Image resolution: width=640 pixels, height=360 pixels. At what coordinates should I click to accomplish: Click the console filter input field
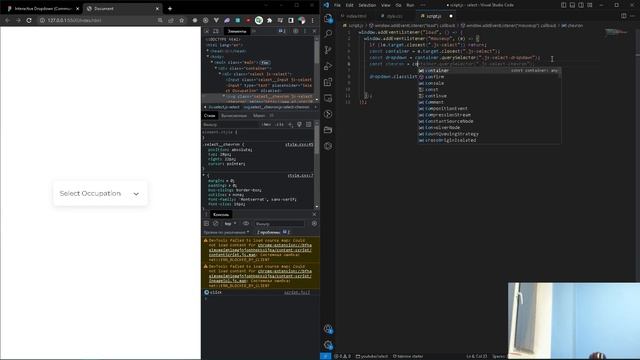click(x=279, y=224)
